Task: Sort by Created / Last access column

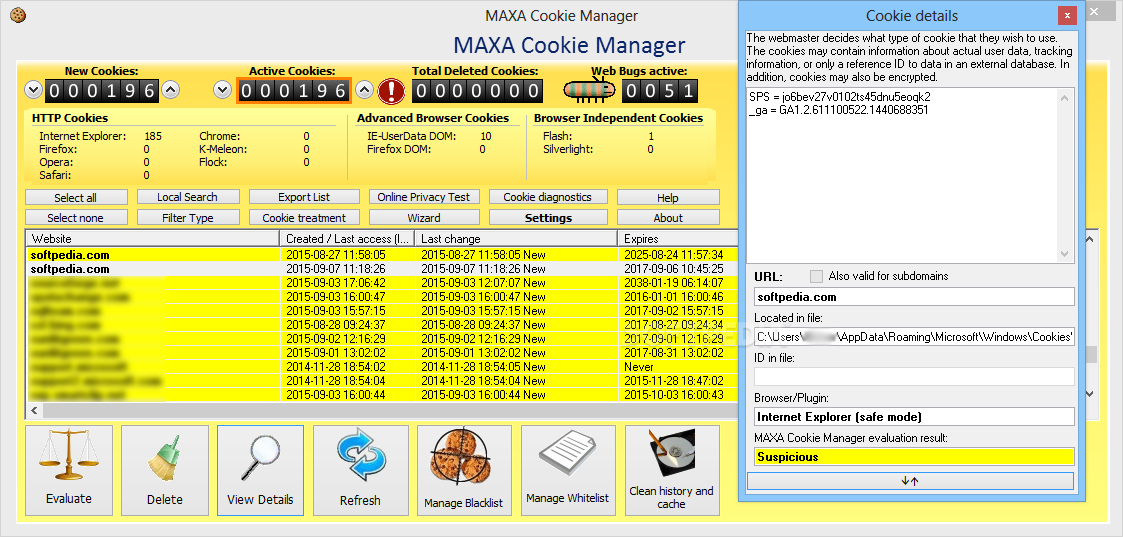Action: point(347,238)
